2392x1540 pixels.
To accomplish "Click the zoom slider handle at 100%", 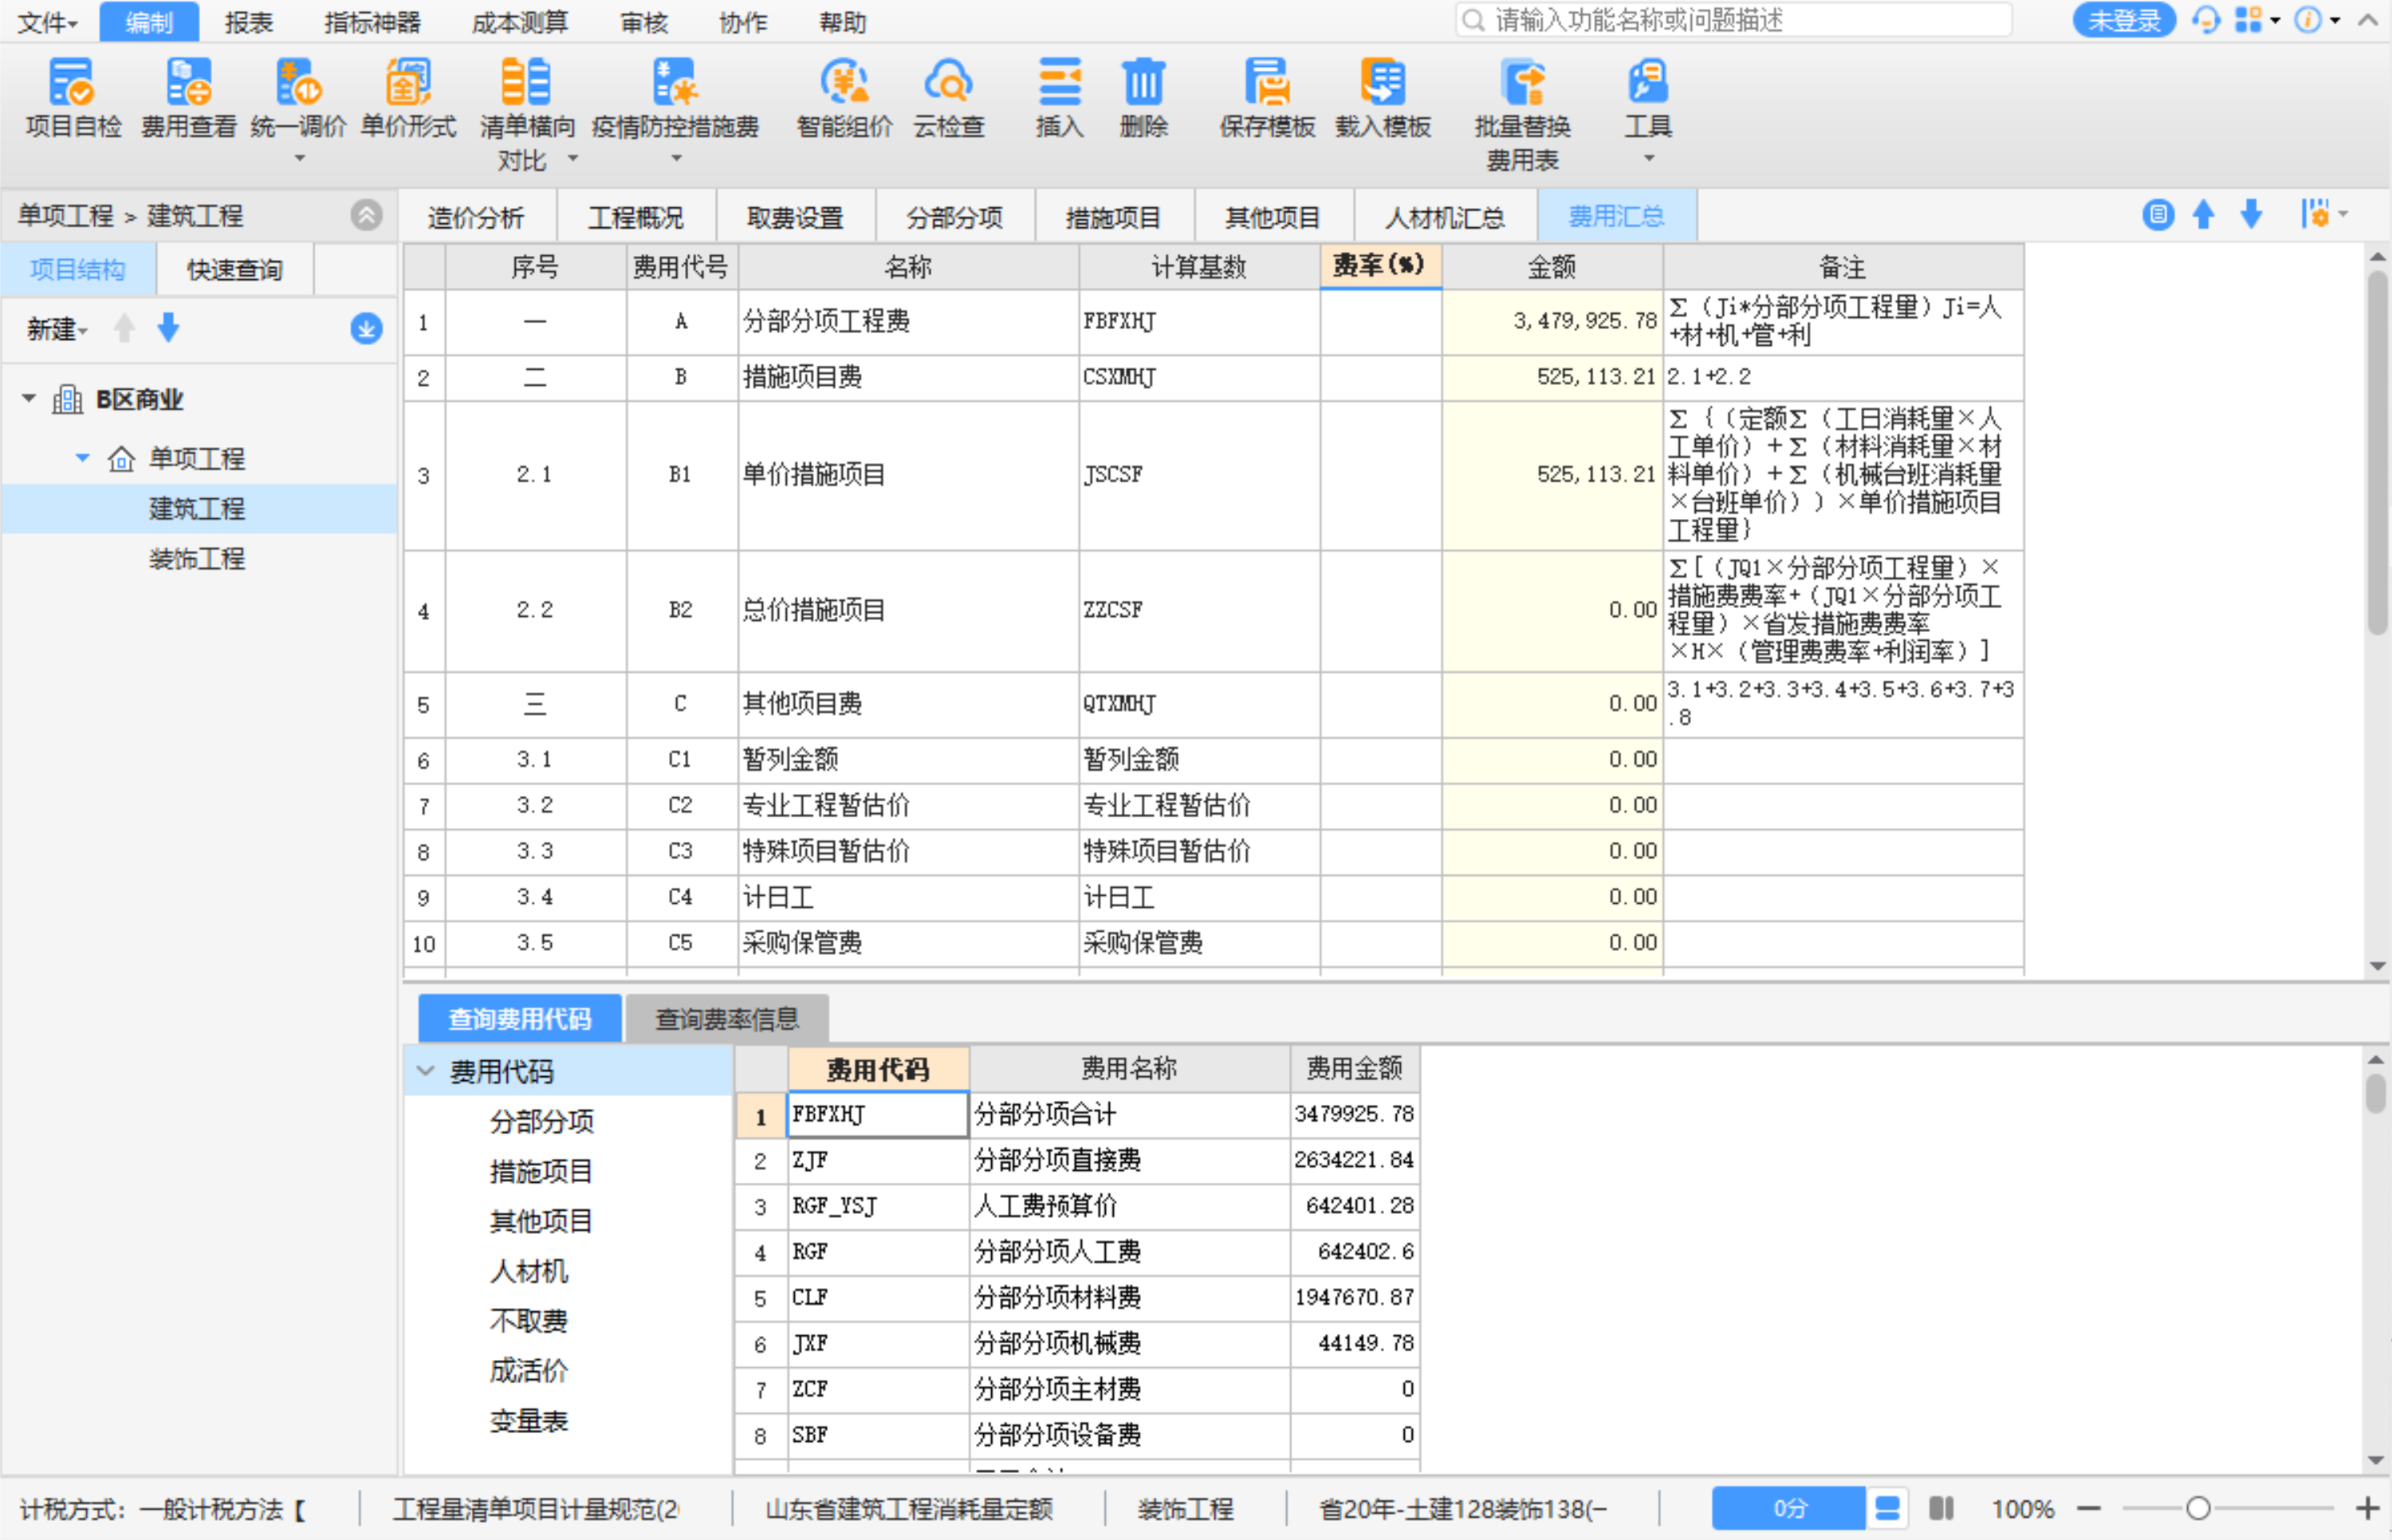I will (x=2197, y=1508).
